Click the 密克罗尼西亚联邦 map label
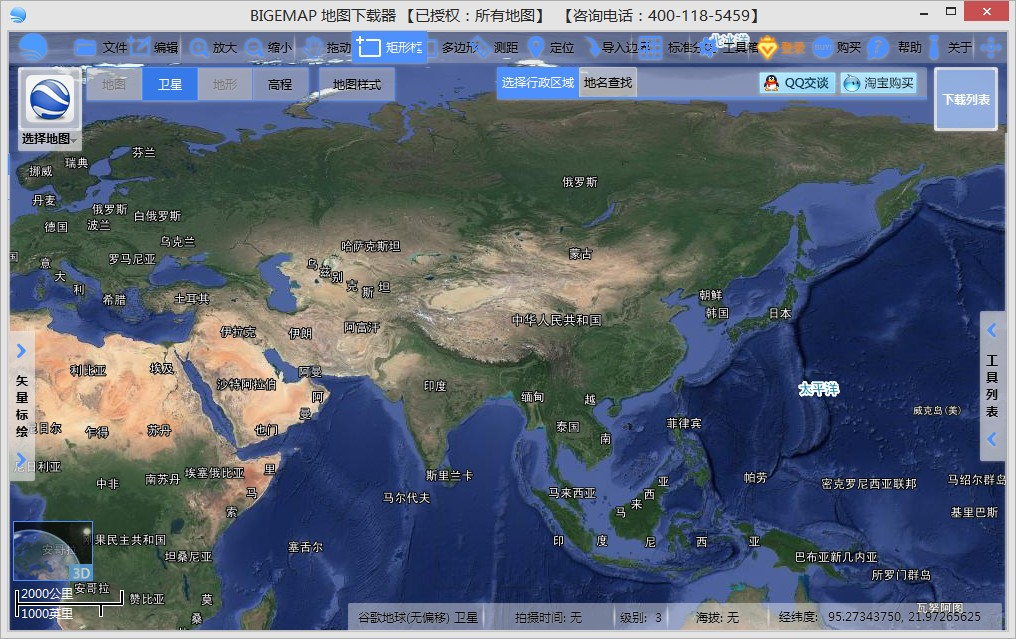The width and height of the screenshot is (1016, 639). (868, 483)
